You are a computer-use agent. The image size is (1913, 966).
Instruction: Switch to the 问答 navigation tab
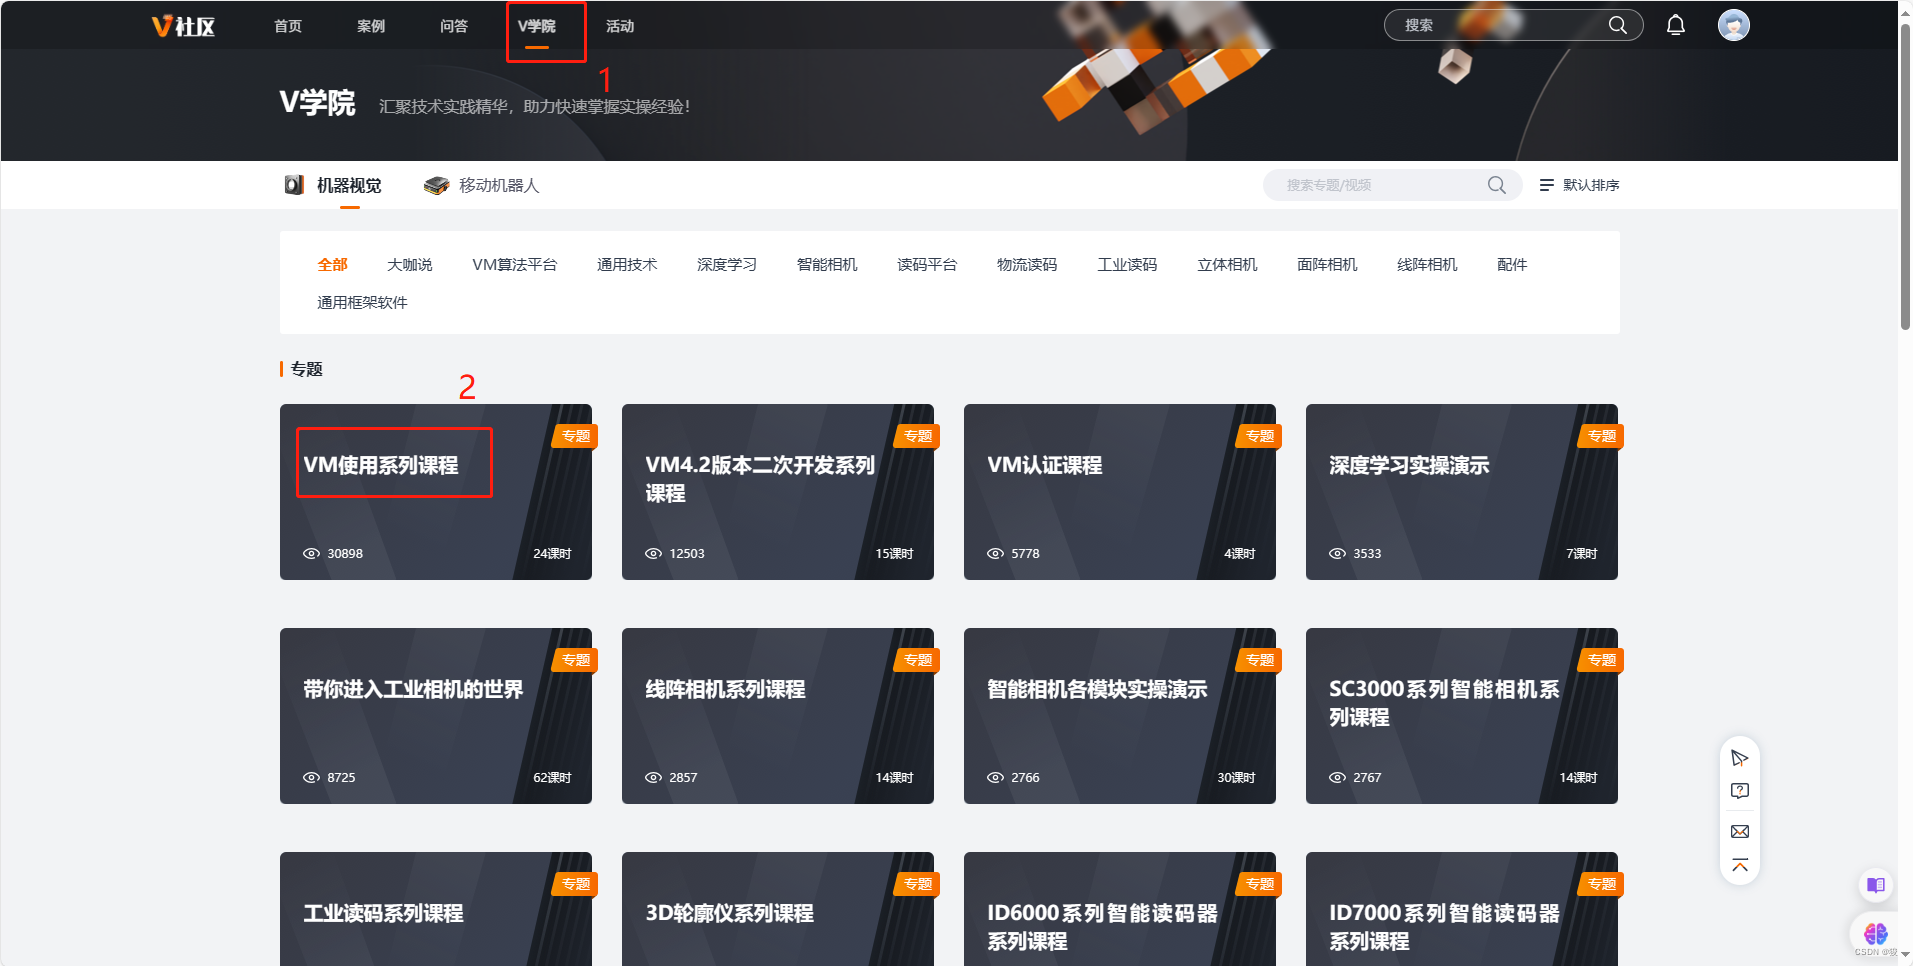tap(453, 26)
